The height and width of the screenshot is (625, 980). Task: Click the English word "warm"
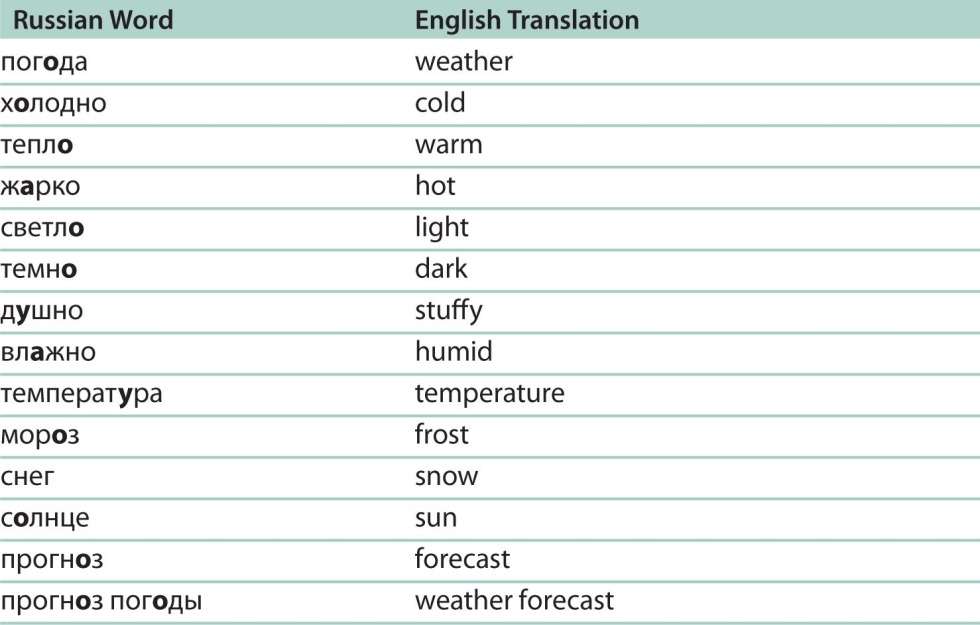(448, 145)
